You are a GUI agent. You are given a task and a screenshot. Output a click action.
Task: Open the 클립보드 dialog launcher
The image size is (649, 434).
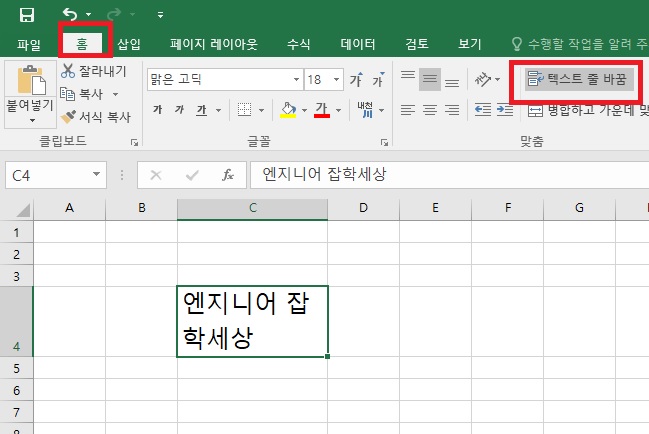[134, 142]
